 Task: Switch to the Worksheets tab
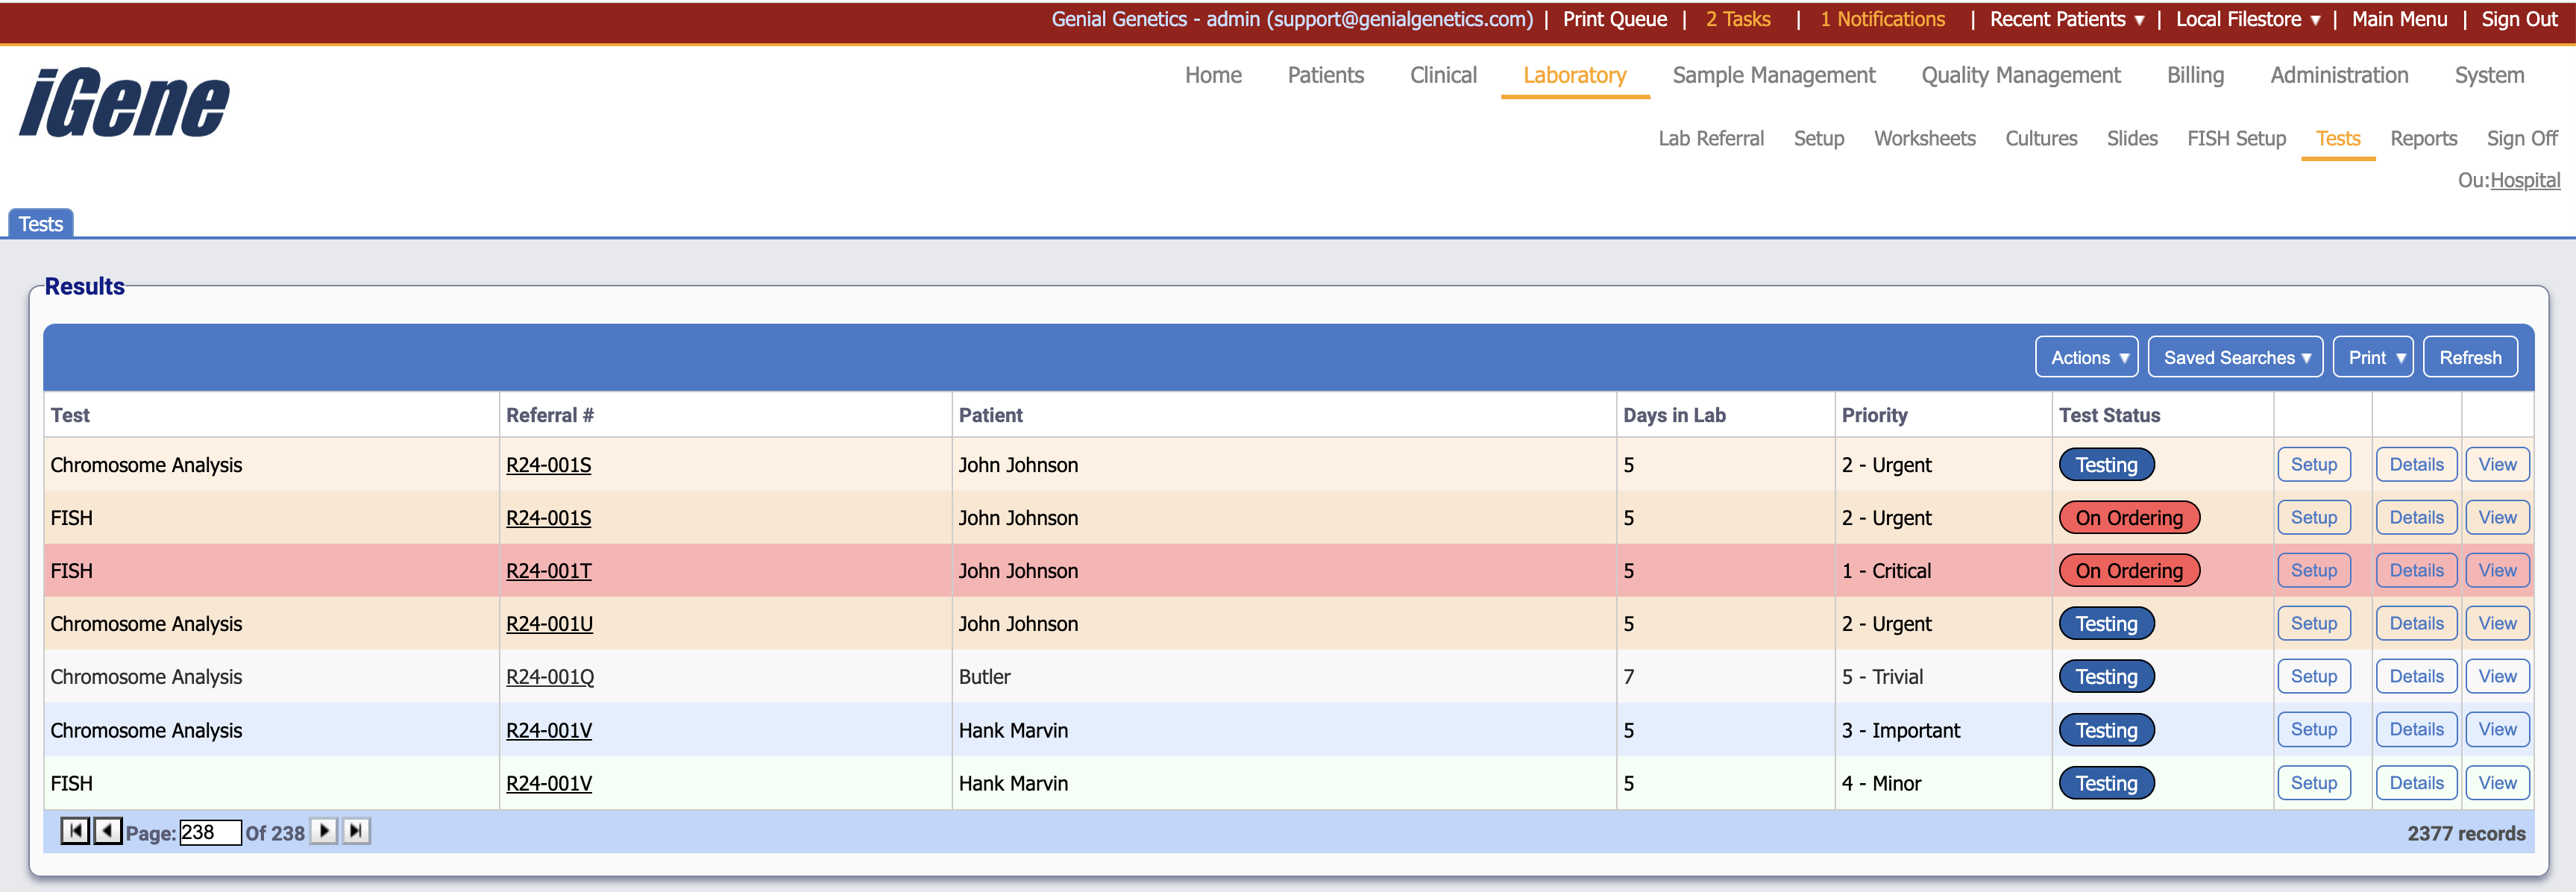point(1923,139)
